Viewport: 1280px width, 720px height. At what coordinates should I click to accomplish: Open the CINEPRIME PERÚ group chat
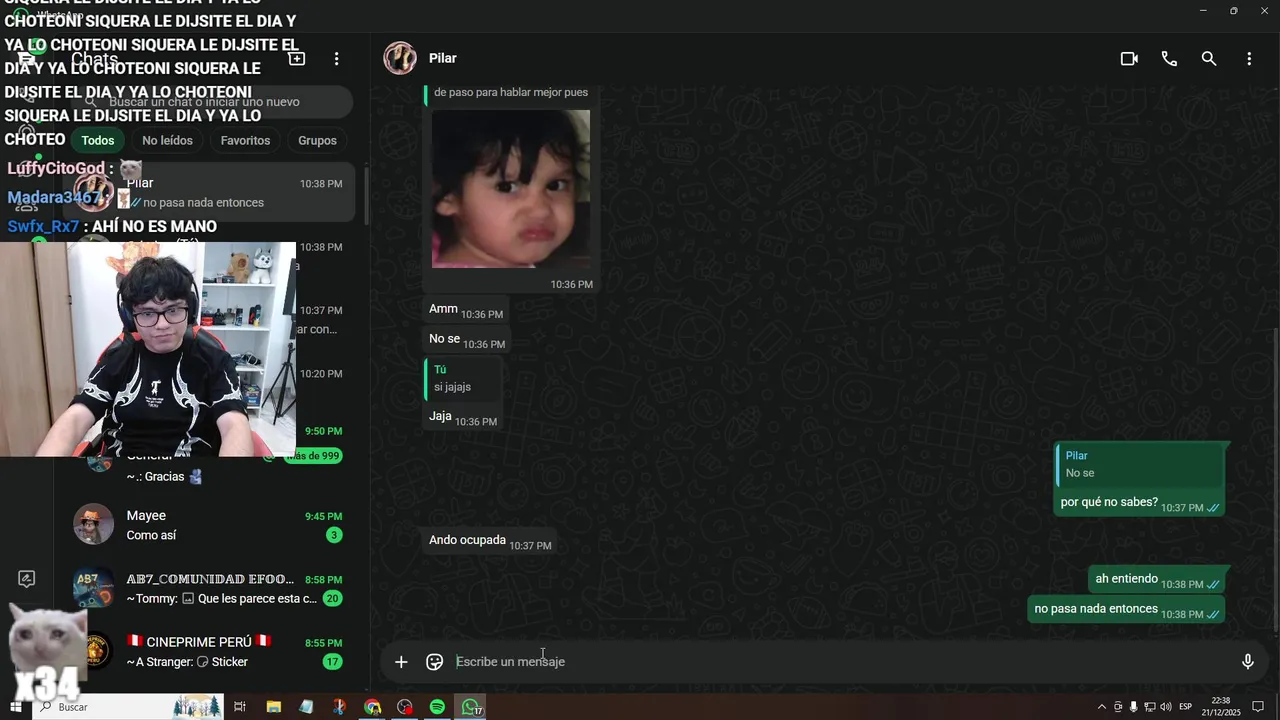tap(208, 652)
